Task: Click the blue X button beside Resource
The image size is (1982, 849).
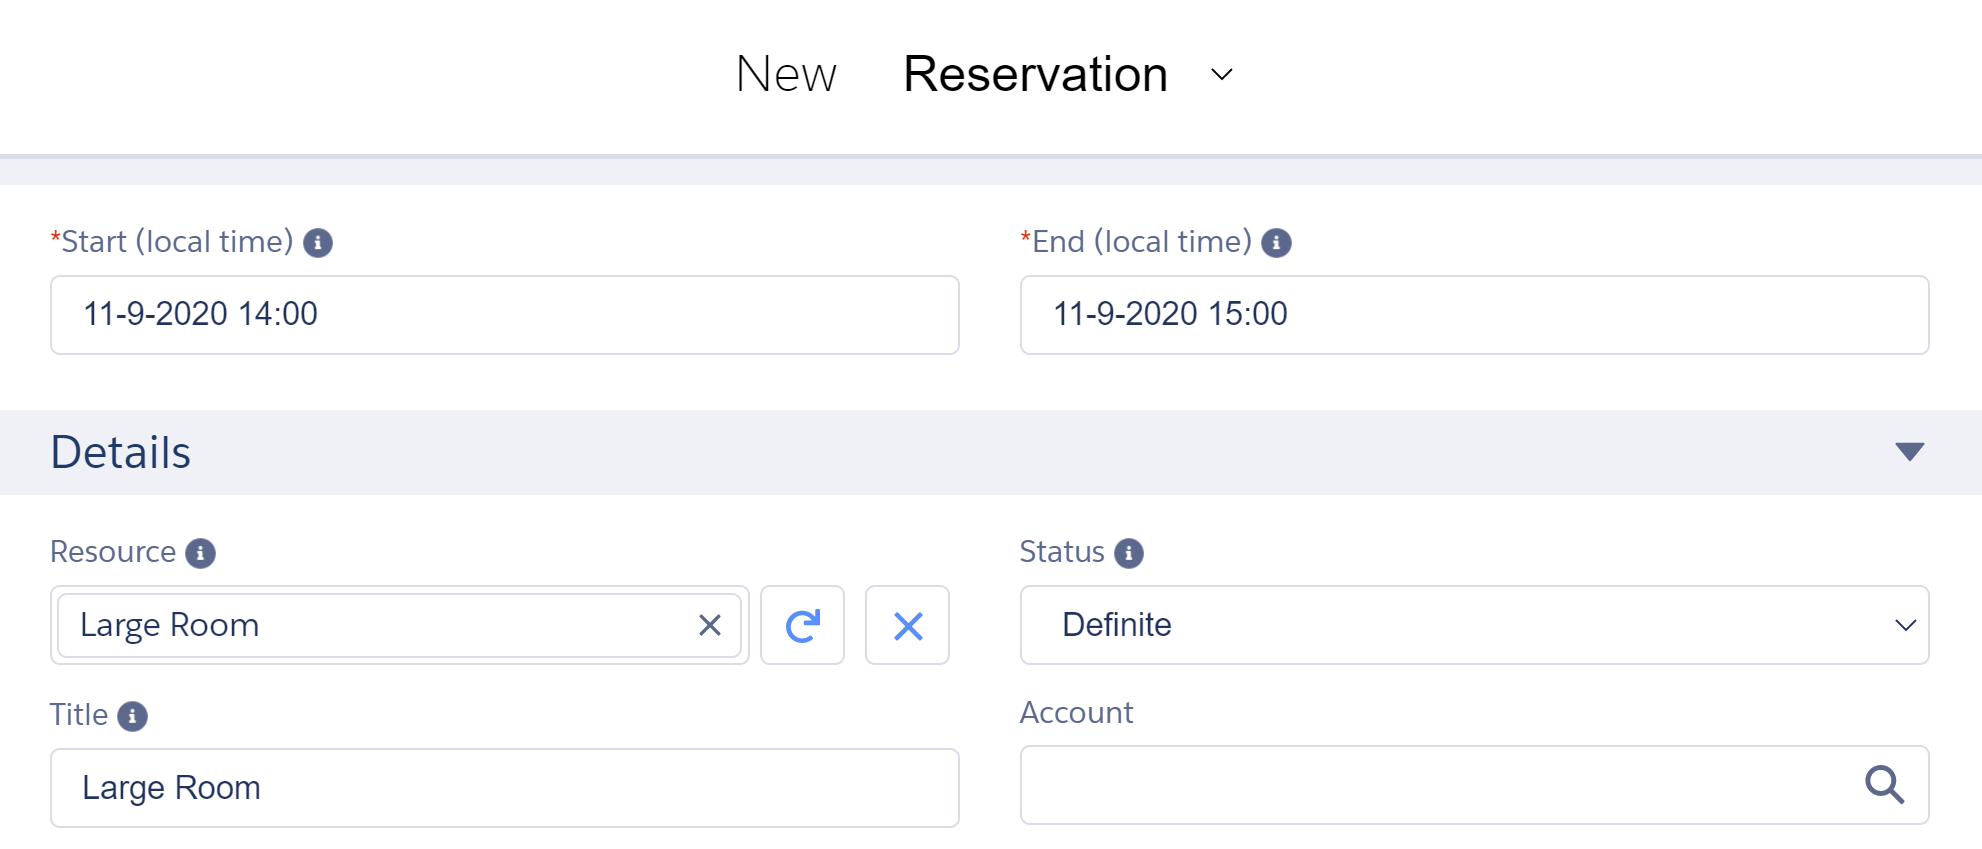Action: (907, 626)
